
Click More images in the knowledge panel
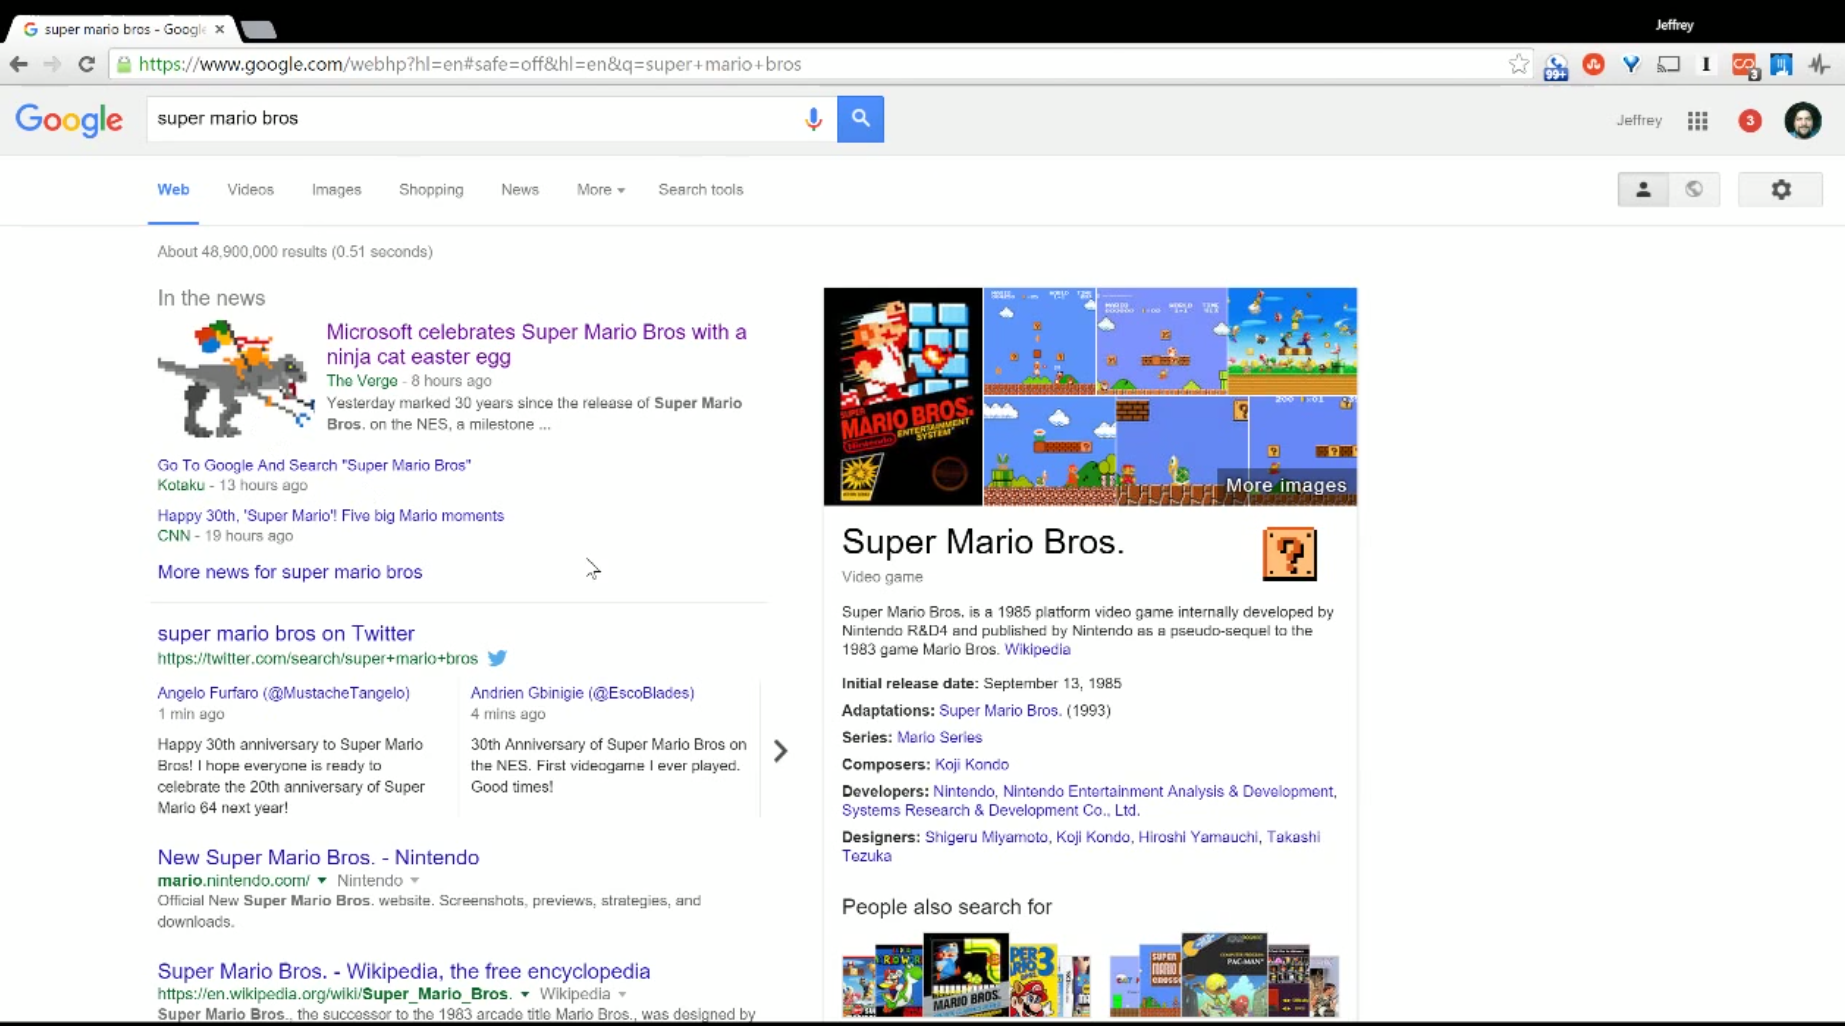pyautogui.click(x=1286, y=485)
